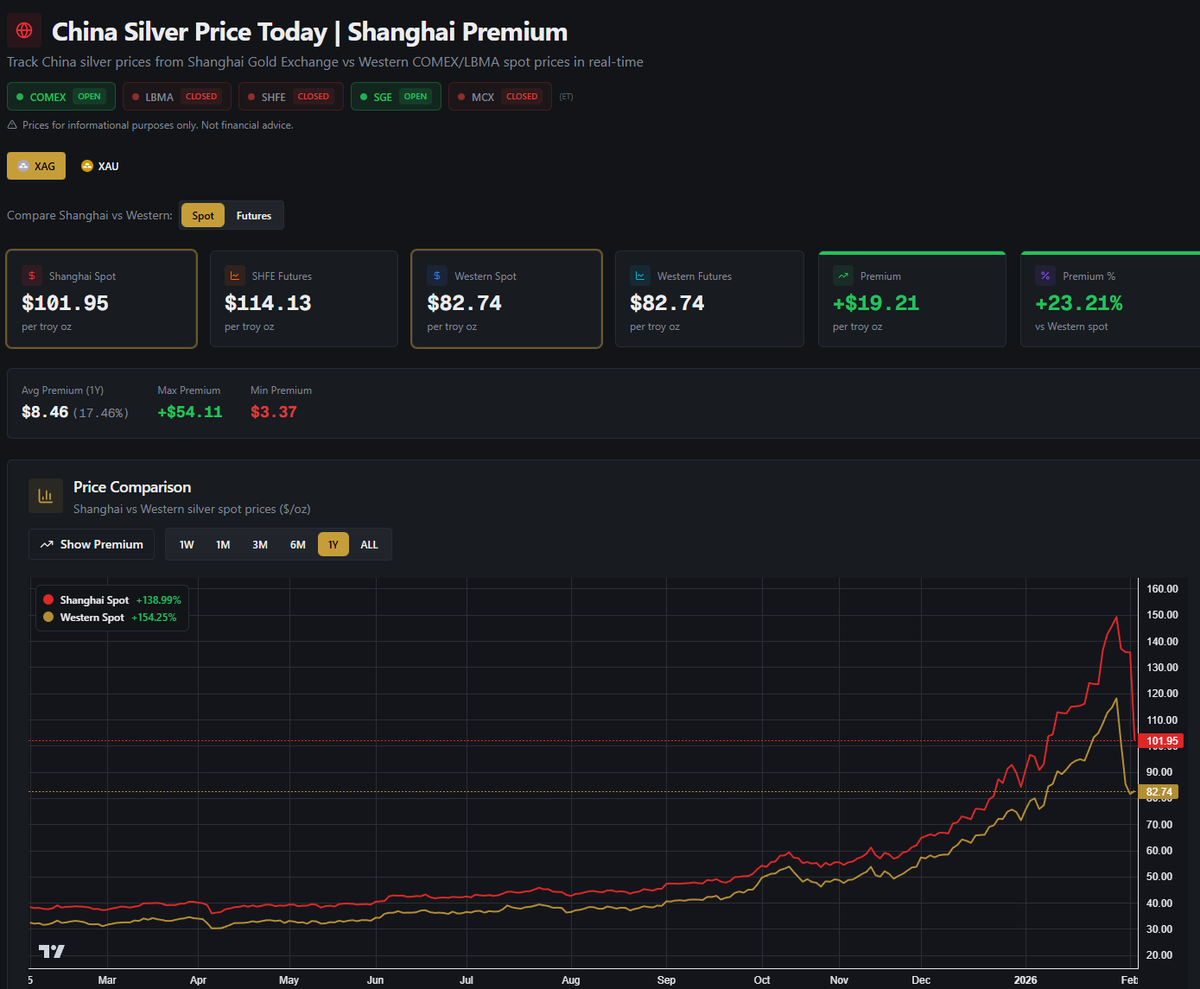1200x989 pixels.
Task: Select the 1M time range tab
Action: [223, 544]
